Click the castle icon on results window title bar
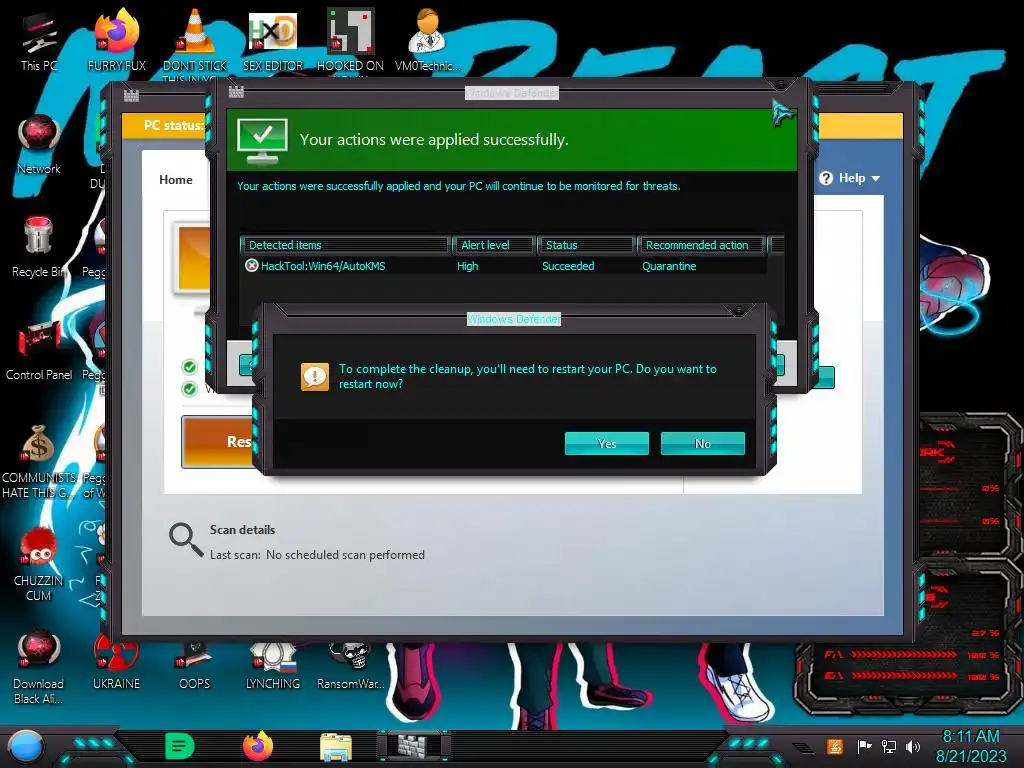The image size is (1024, 768). (236, 91)
